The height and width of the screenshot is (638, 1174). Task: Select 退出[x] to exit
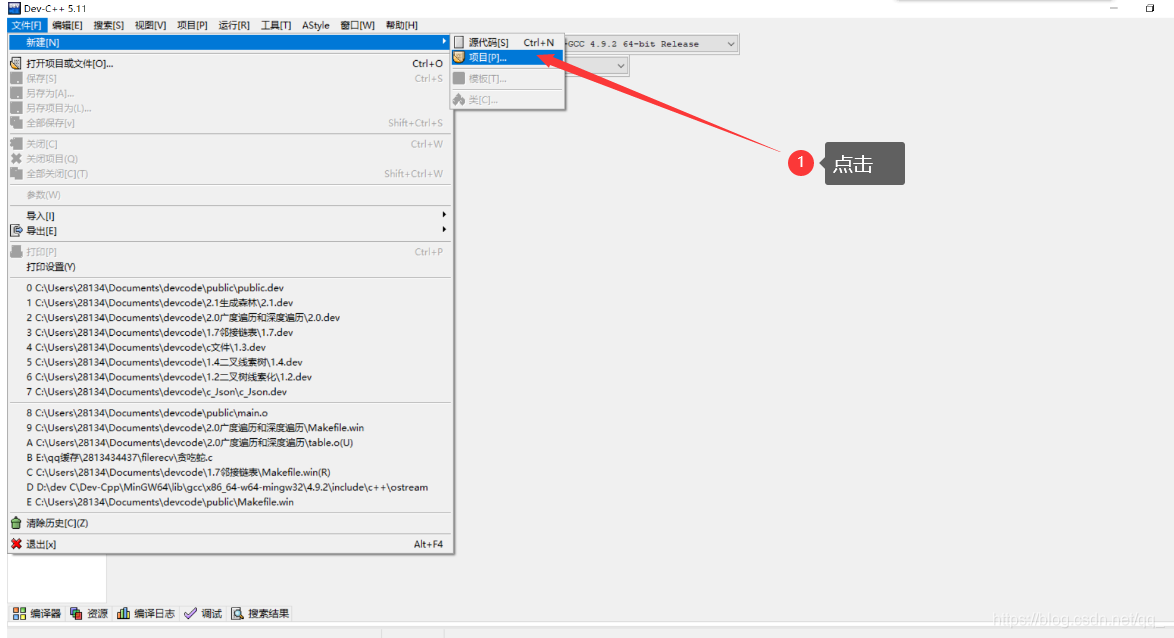[x=229, y=544]
